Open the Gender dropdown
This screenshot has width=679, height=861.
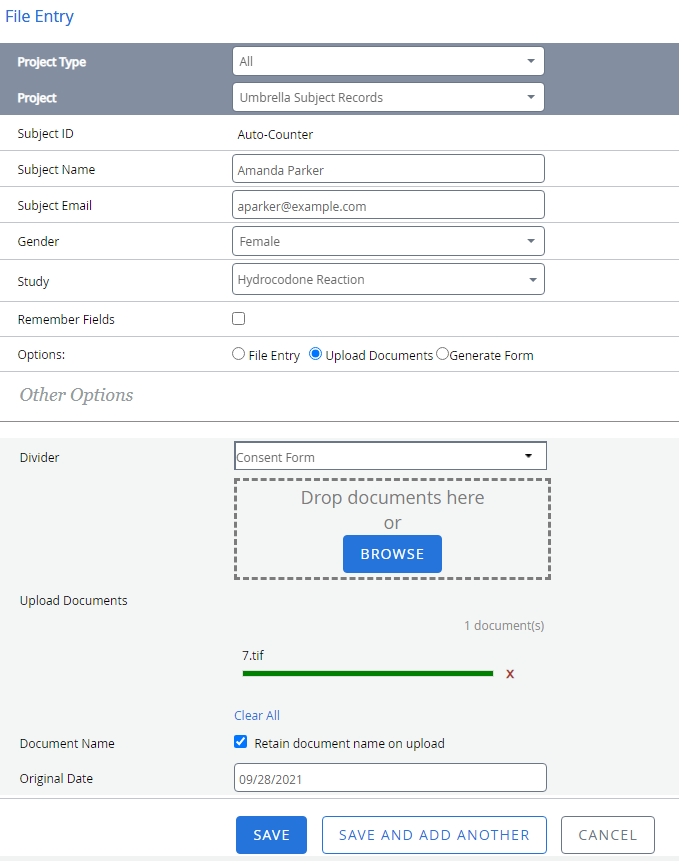tap(388, 241)
